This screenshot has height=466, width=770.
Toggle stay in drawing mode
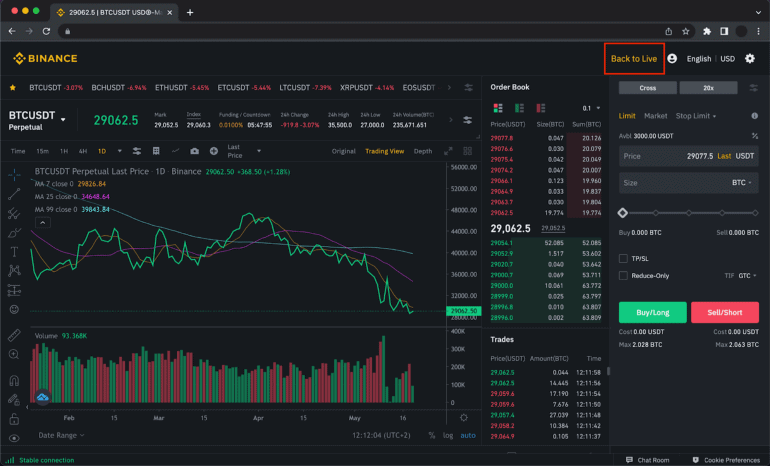tap(14, 400)
